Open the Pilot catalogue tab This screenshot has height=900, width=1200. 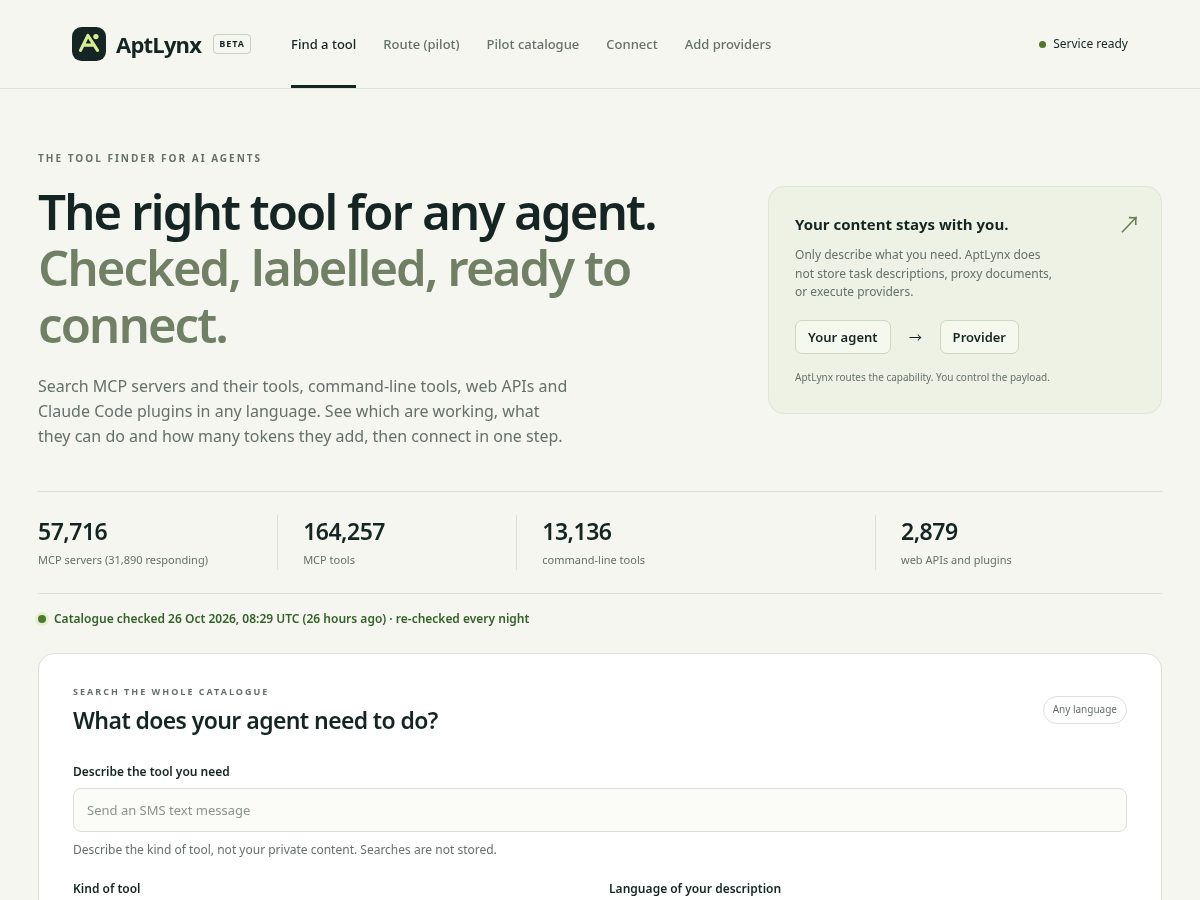[532, 44]
